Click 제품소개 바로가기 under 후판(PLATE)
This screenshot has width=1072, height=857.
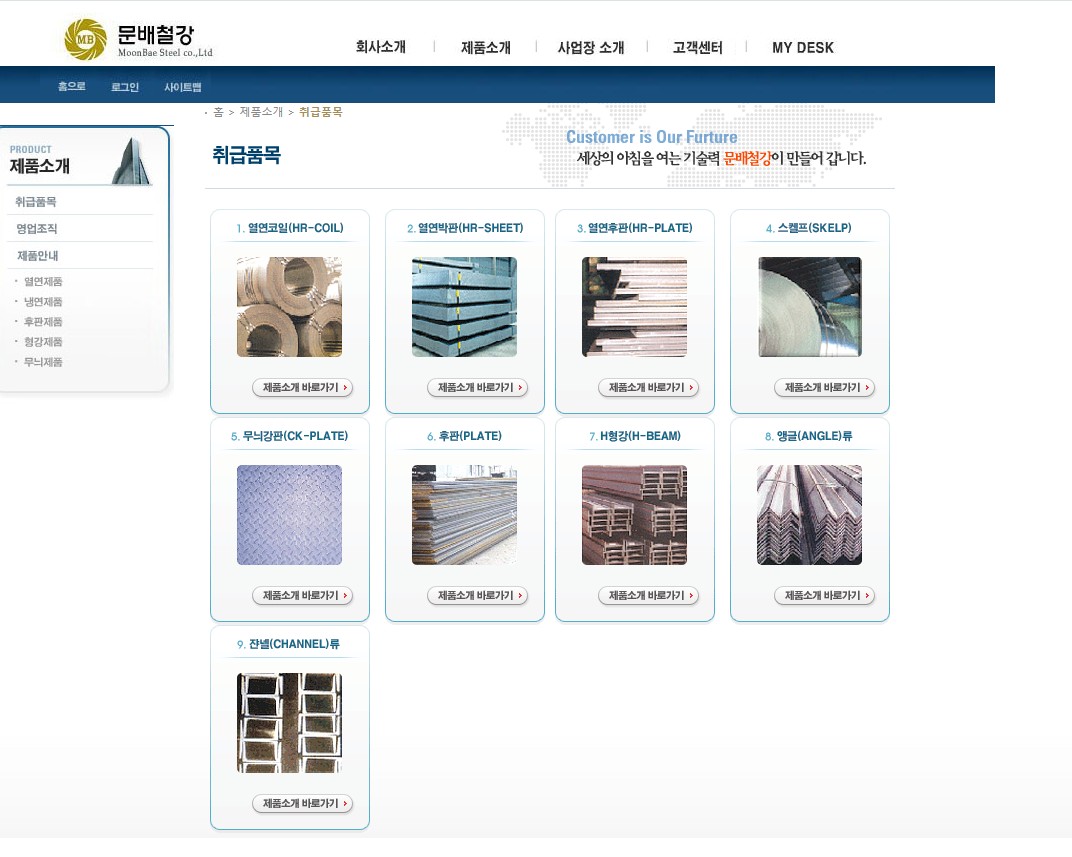(x=477, y=595)
